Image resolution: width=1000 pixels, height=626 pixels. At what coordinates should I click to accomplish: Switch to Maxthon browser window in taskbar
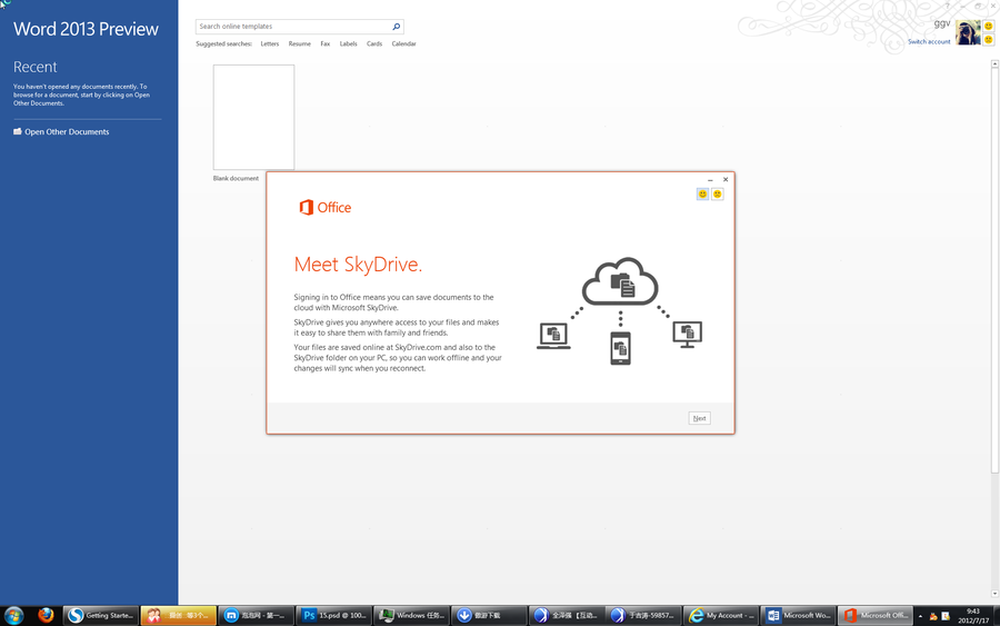click(x=256, y=615)
